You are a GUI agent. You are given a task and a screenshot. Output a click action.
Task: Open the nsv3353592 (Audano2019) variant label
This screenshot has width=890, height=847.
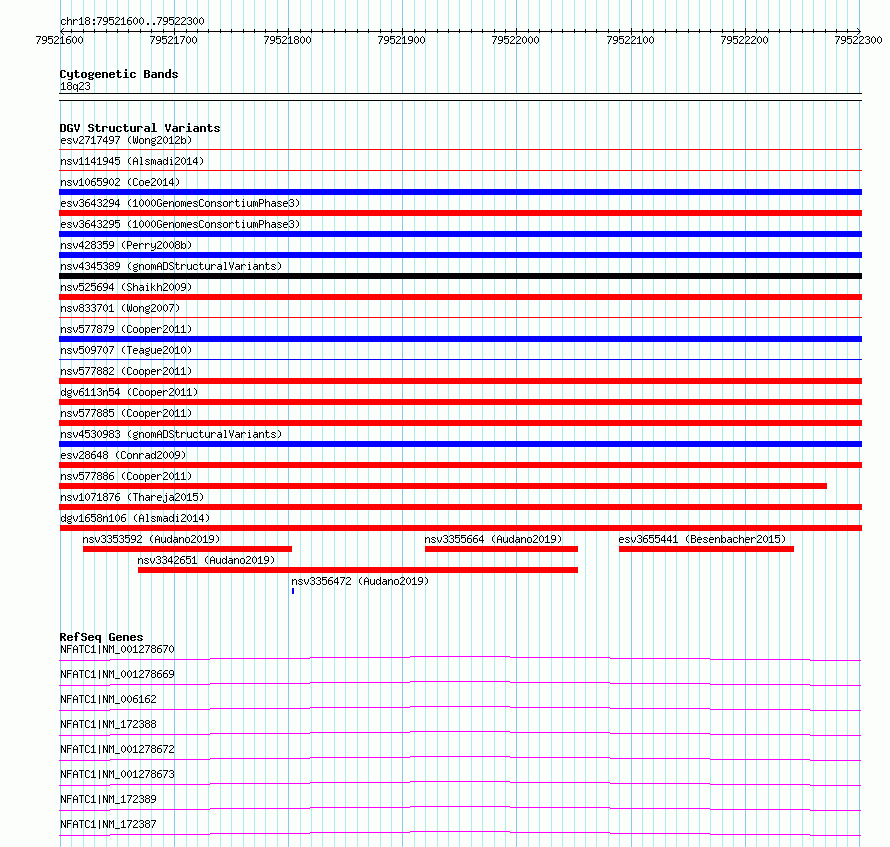coord(151,539)
